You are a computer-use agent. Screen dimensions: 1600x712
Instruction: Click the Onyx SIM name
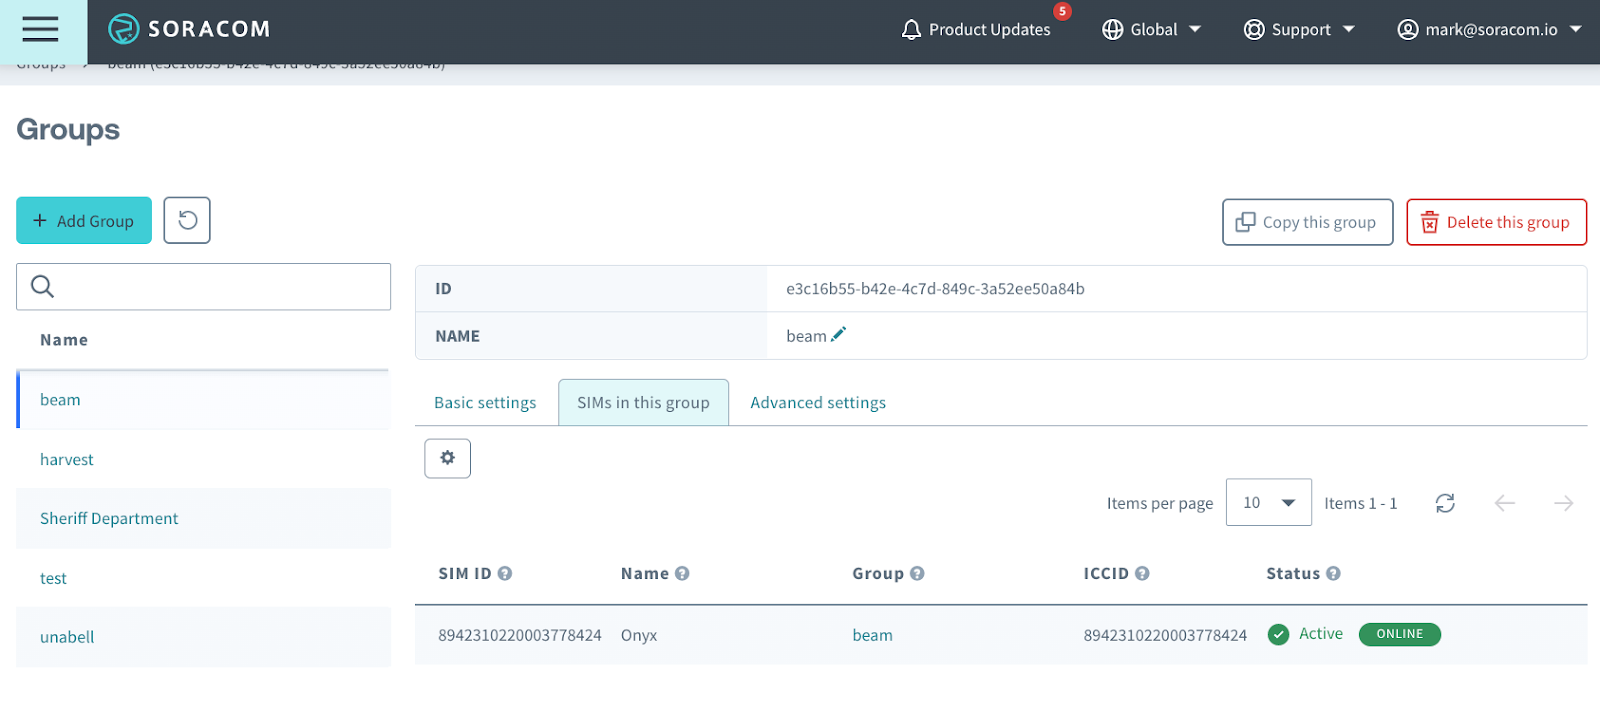(639, 635)
